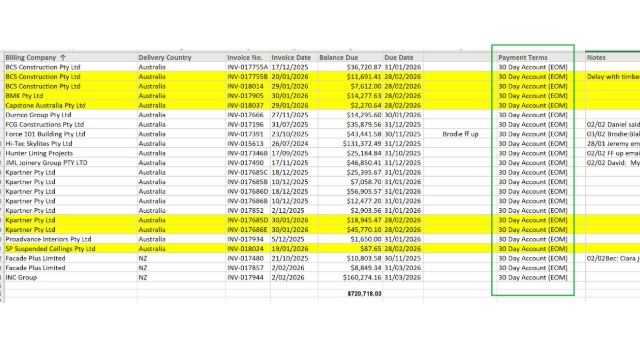Screen dimensions: 640x360
Task: Click the Brodie ff up cell
Action: [x=460, y=134]
